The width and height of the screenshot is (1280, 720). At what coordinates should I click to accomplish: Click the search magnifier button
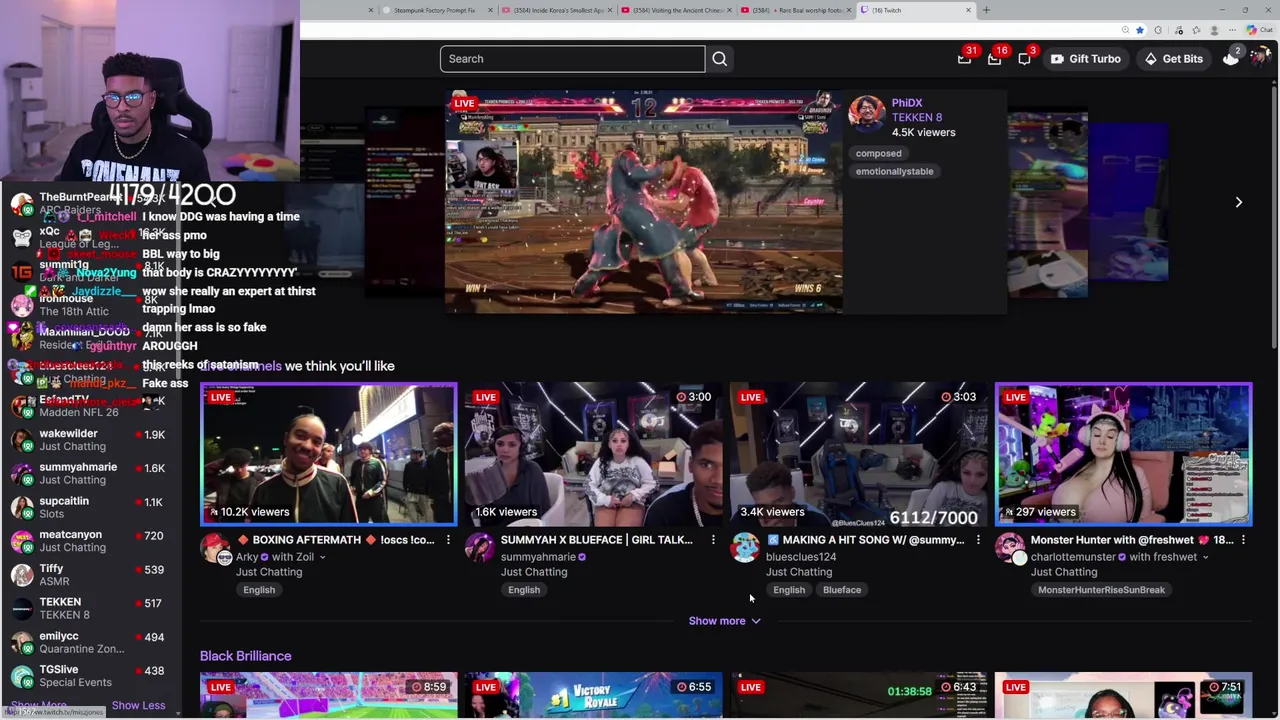[x=719, y=59]
